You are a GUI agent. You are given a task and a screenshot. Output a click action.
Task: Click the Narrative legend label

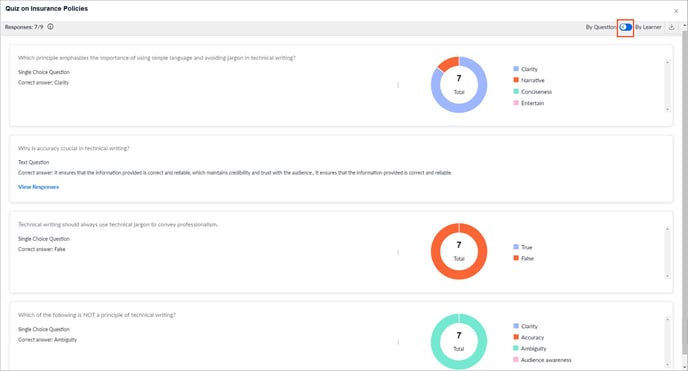point(533,80)
